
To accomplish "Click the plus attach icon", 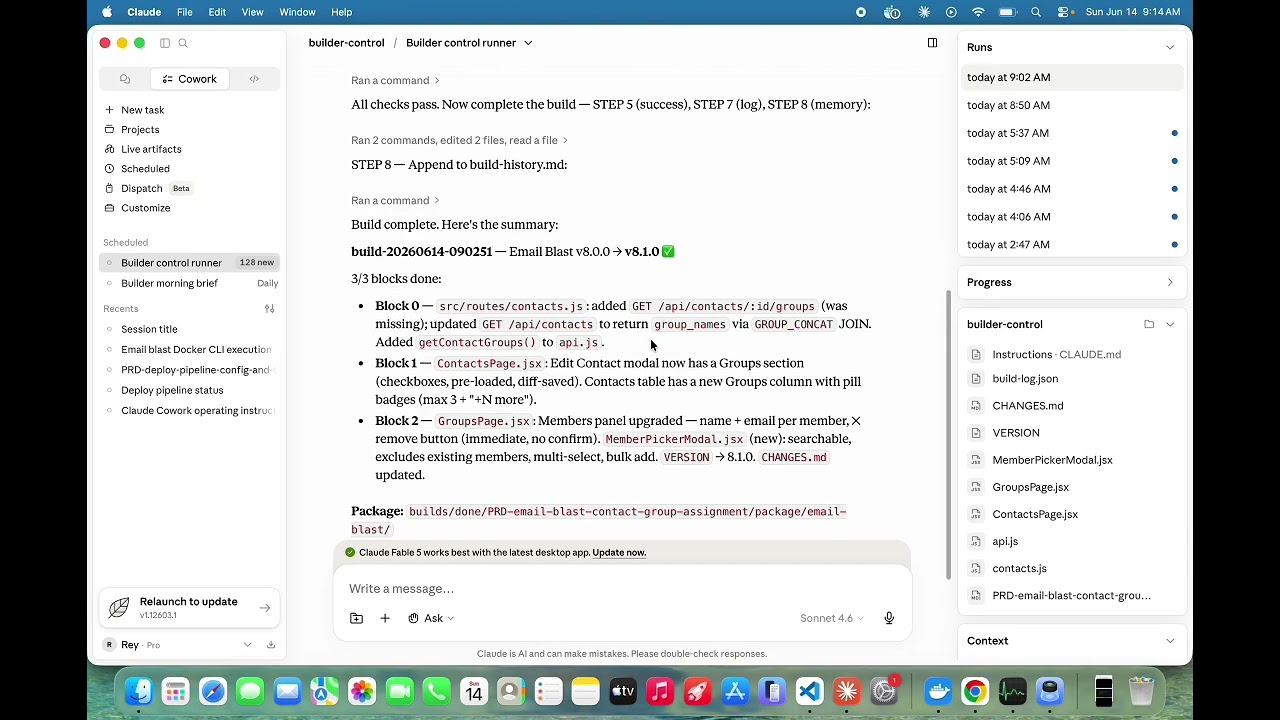I will click(385, 619).
